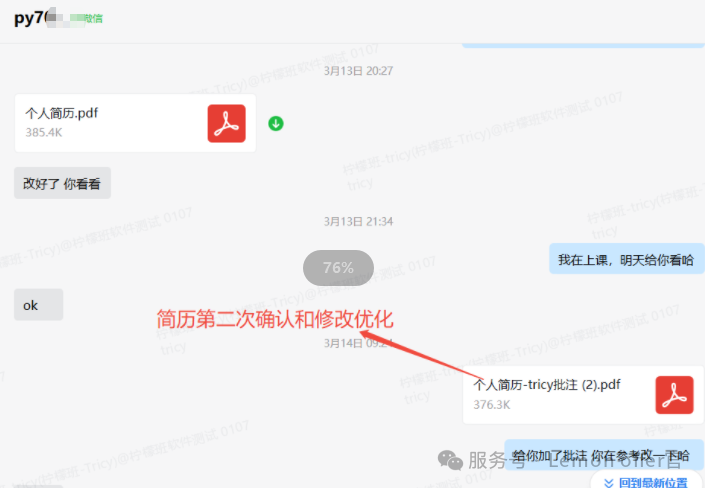The width and height of the screenshot is (705, 488).
Task: Select the message 给你加了批注 bubble
Action: (604, 455)
